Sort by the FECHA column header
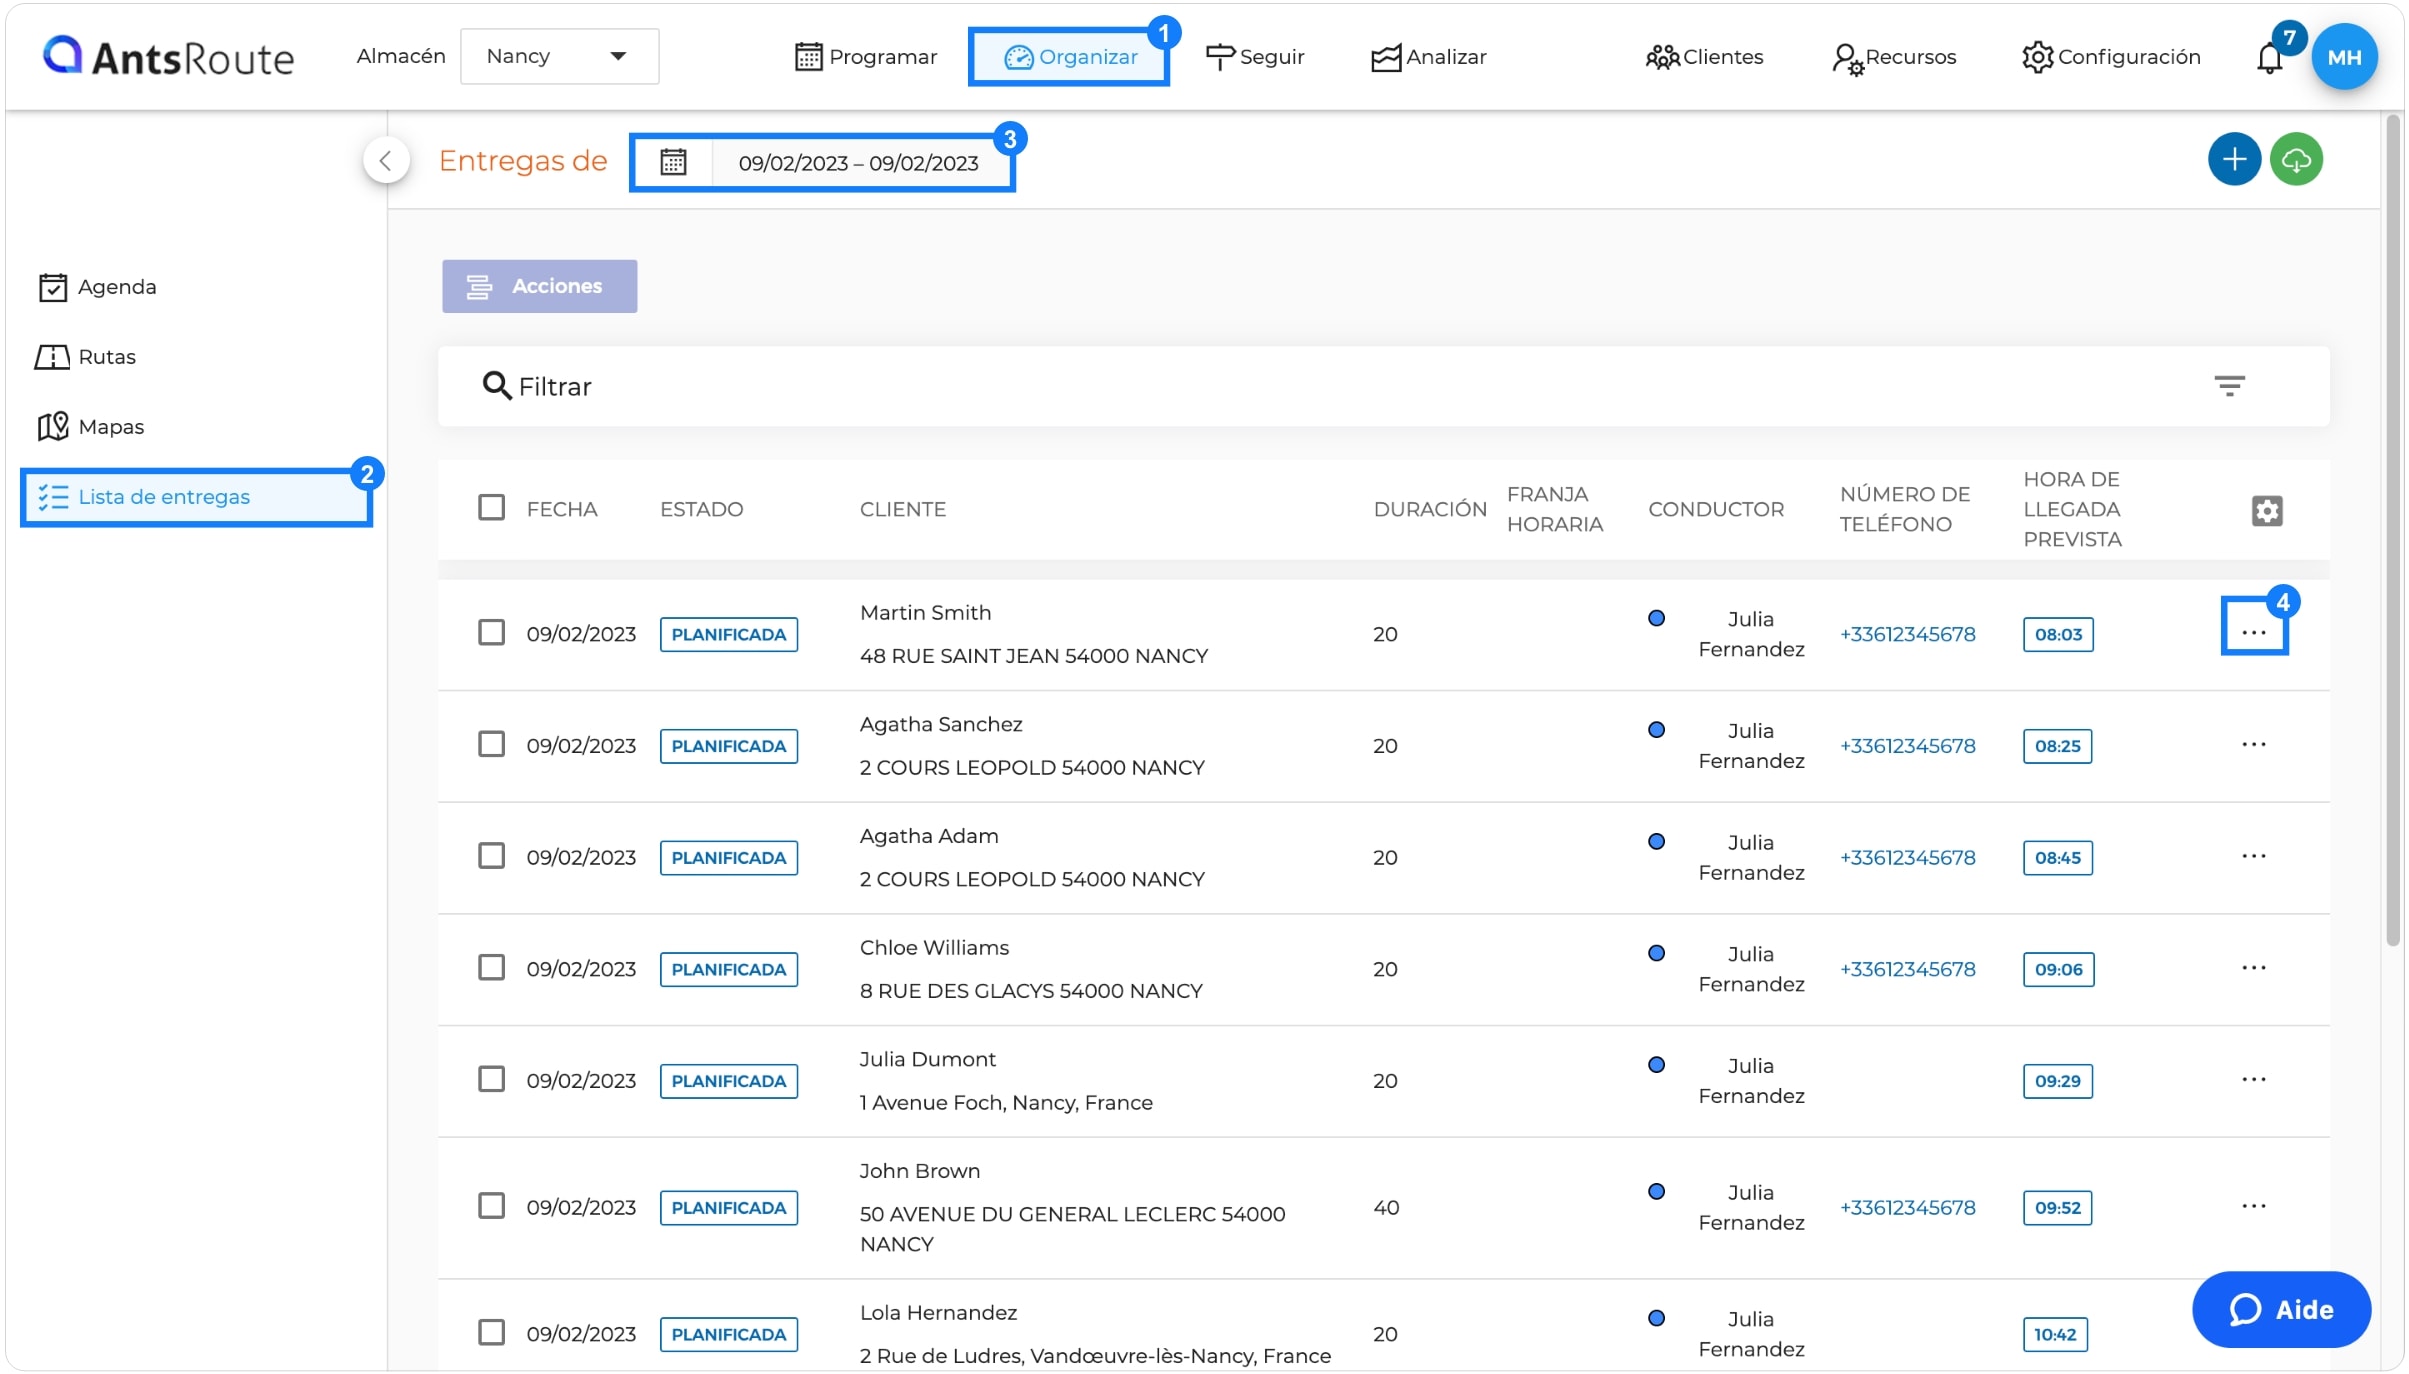 562,509
